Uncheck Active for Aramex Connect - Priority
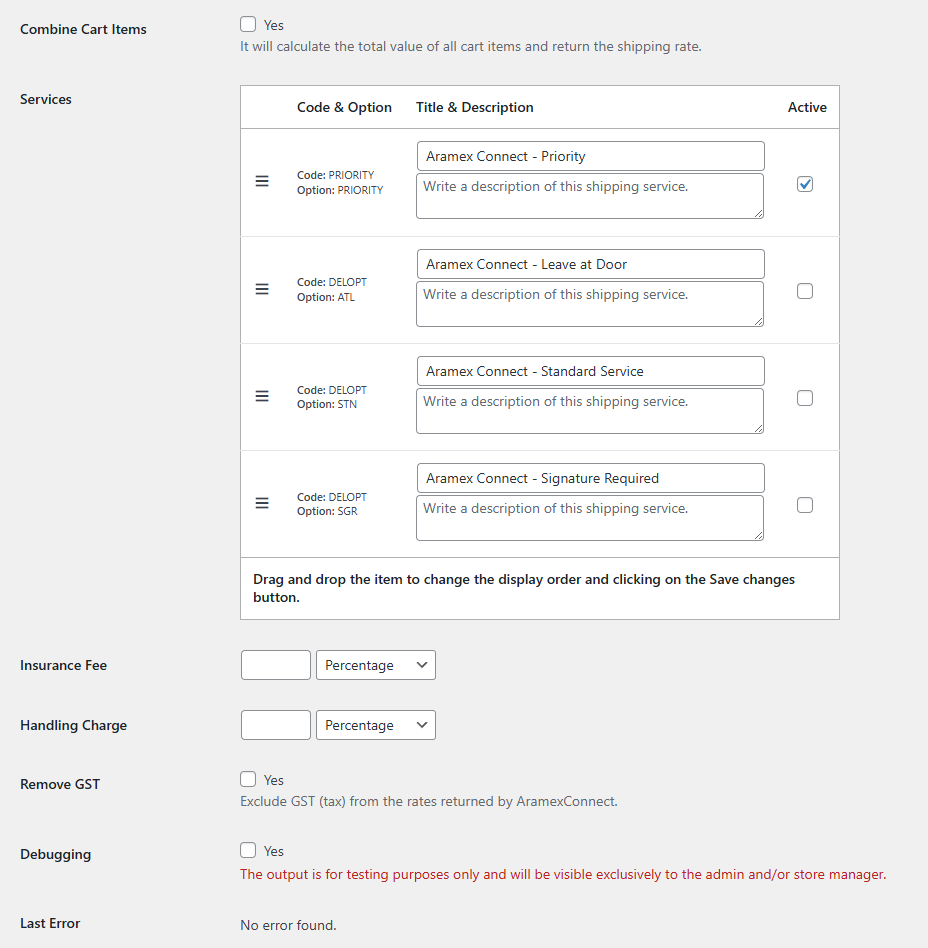The height and width of the screenshot is (948, 928). [x=805, y=184]
